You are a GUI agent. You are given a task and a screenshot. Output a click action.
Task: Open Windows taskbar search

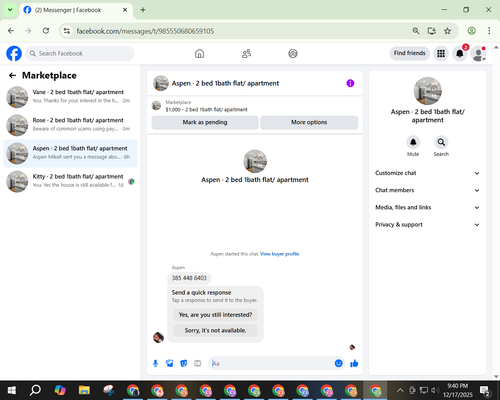tap(35, 390)
